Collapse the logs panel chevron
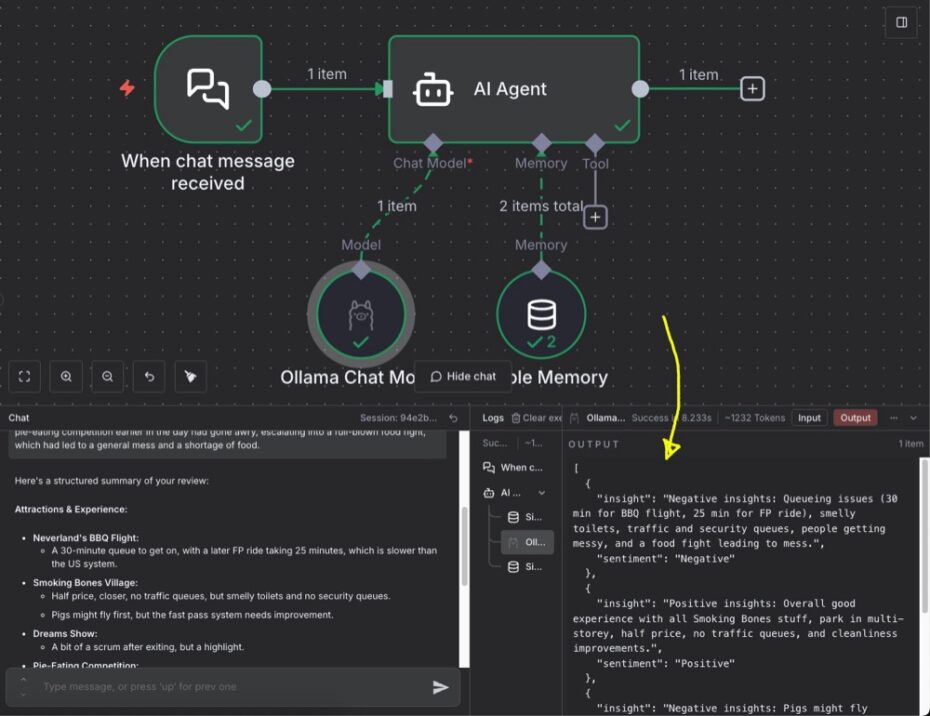Viewport: 930px width, 716px height. pyautogui.click(x=913, y=418)
